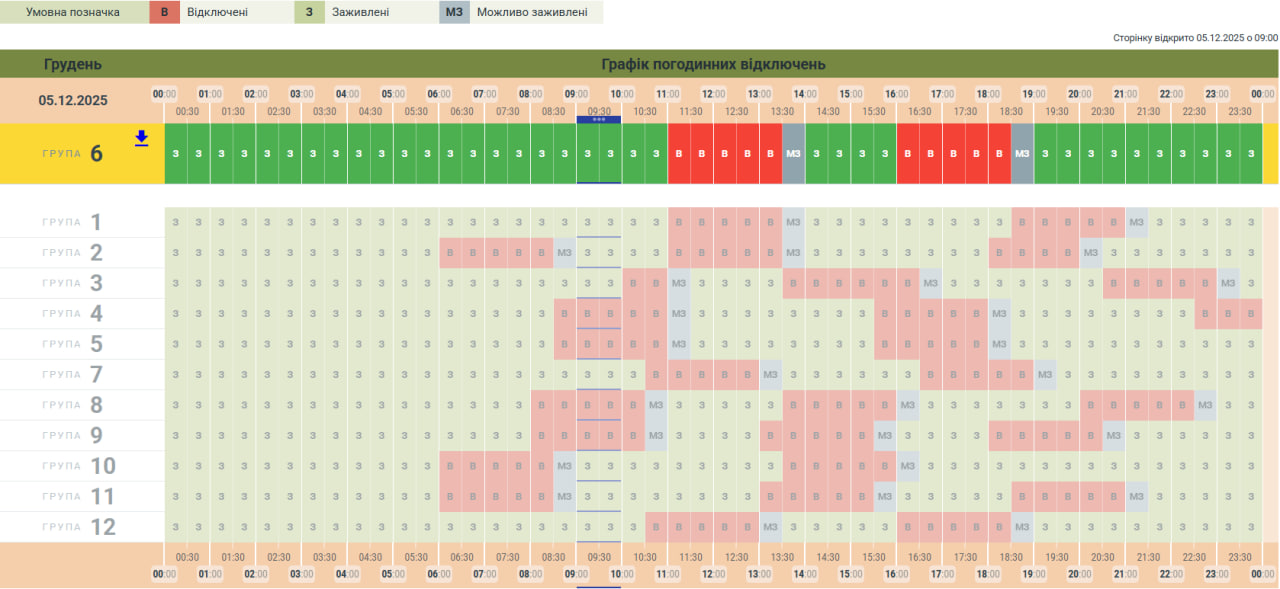The image size is (1280, 589).
Task: Click the 05.12.2025 date cell
Action: coord(73,100)
